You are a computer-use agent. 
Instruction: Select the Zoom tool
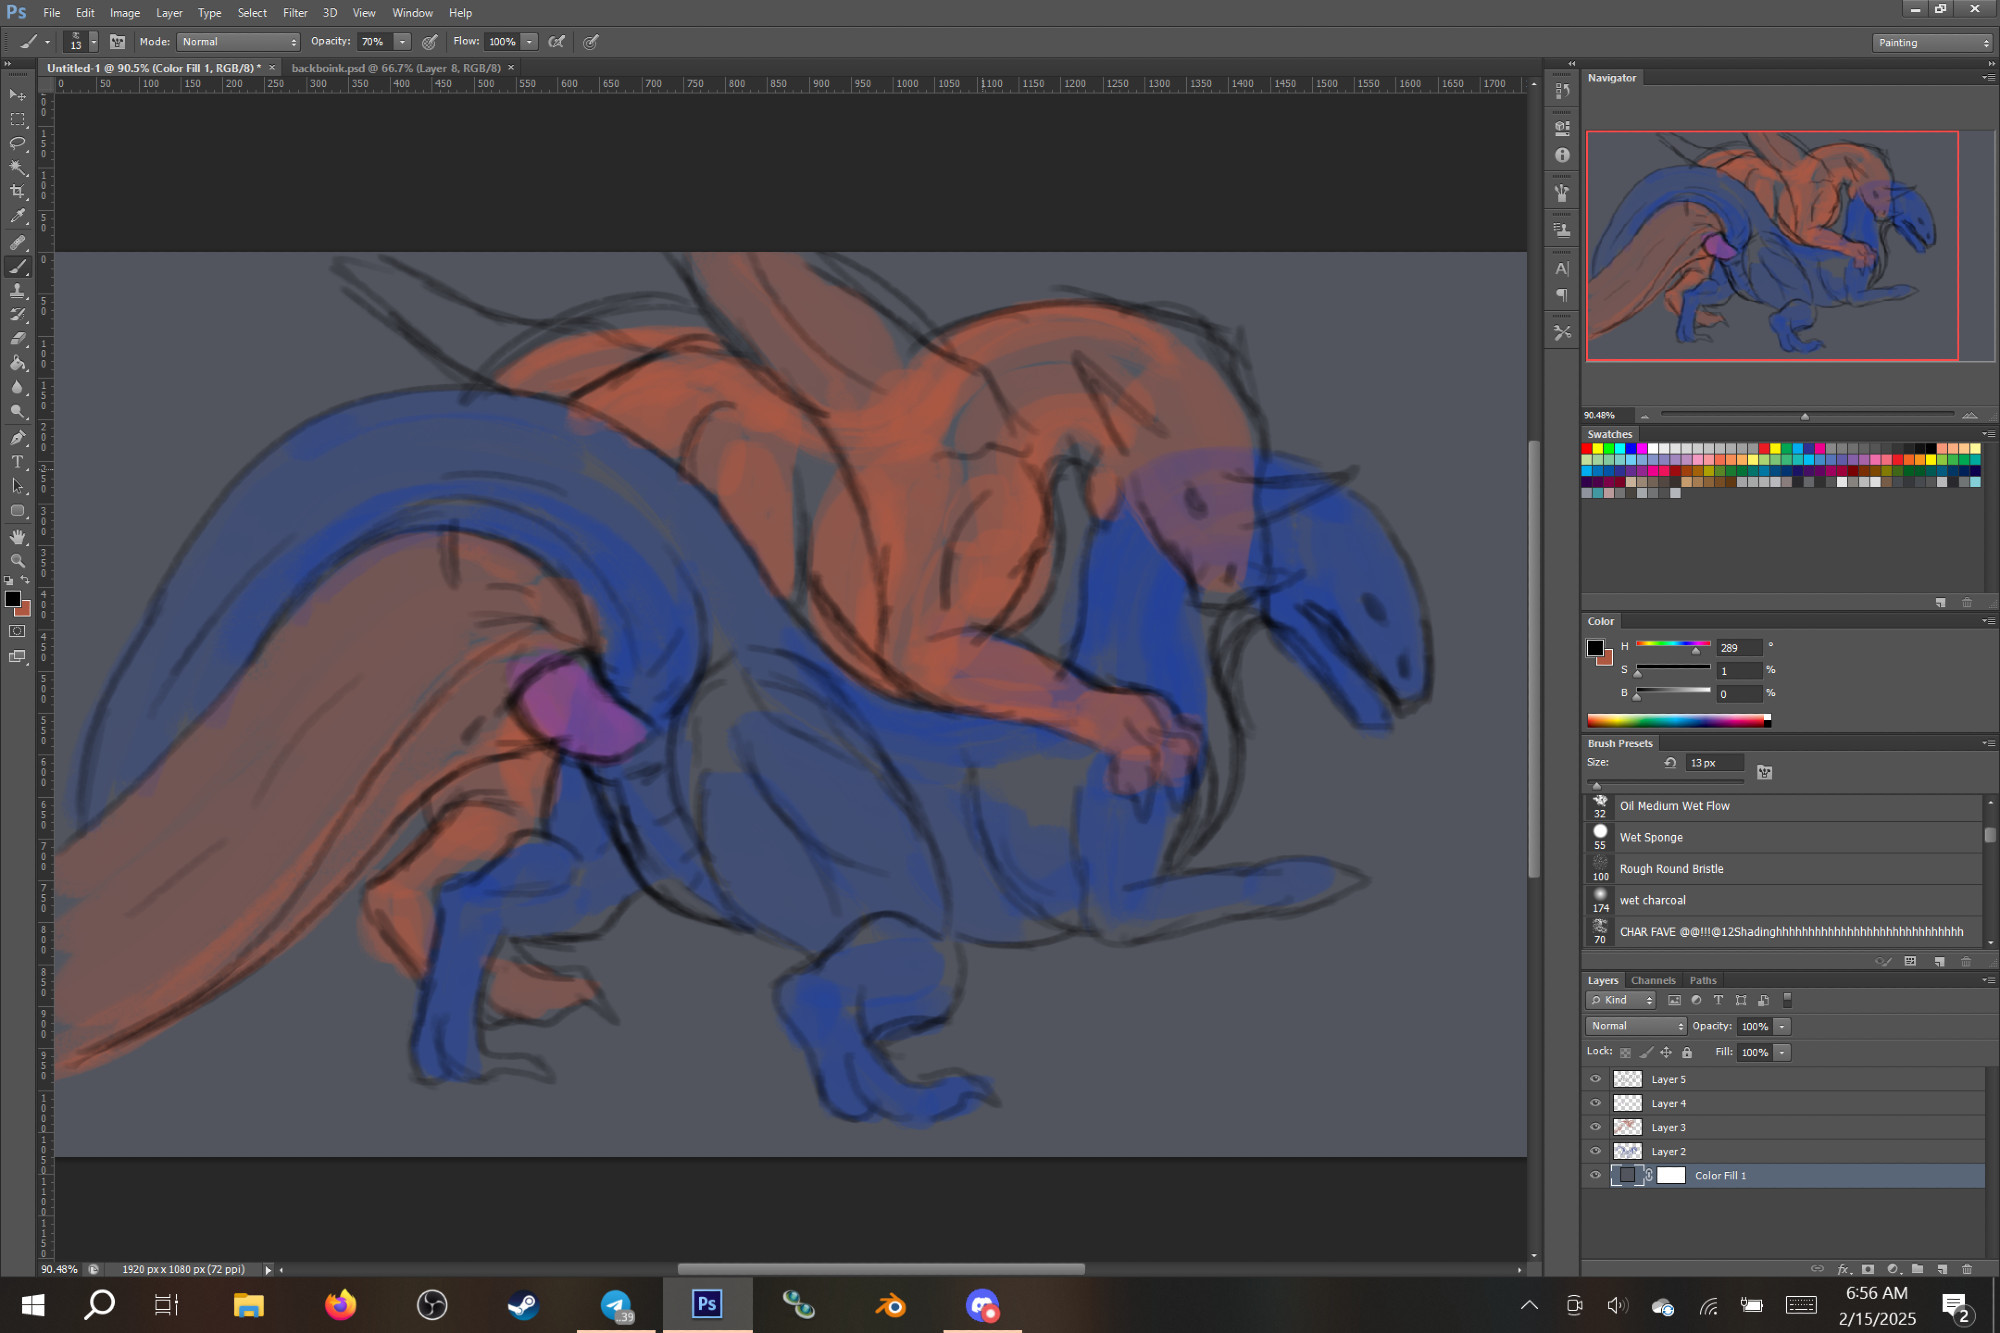point(18,561)
